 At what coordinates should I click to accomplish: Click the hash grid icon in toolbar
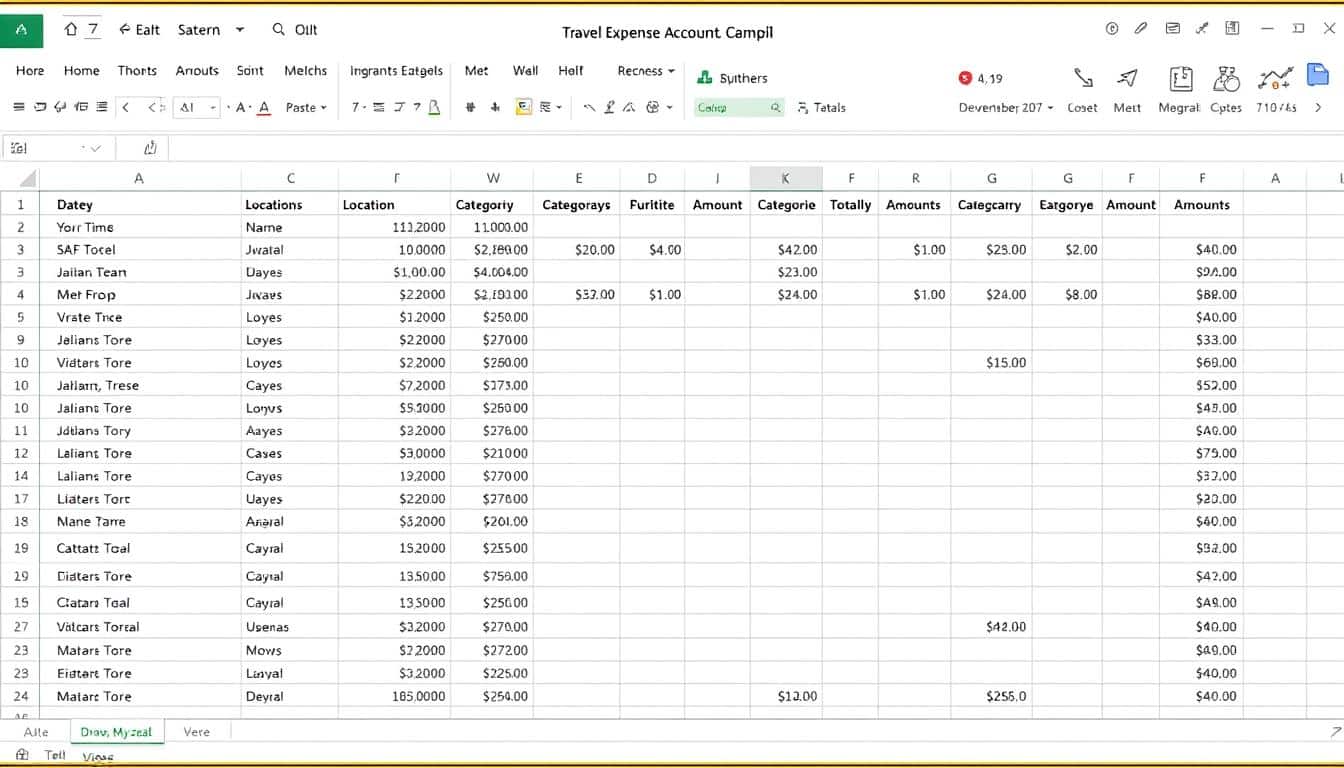pos(470,107)
